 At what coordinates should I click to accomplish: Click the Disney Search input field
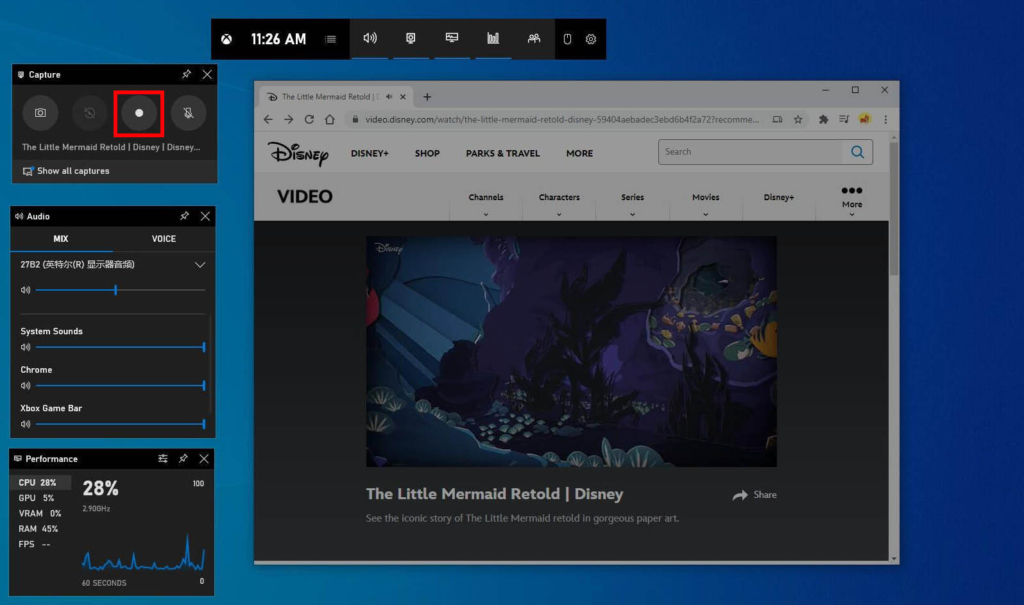tap(750, 152)
